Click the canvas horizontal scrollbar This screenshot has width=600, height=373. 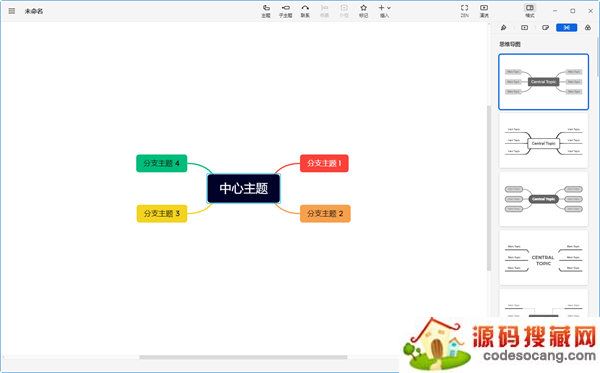(243, 357)
